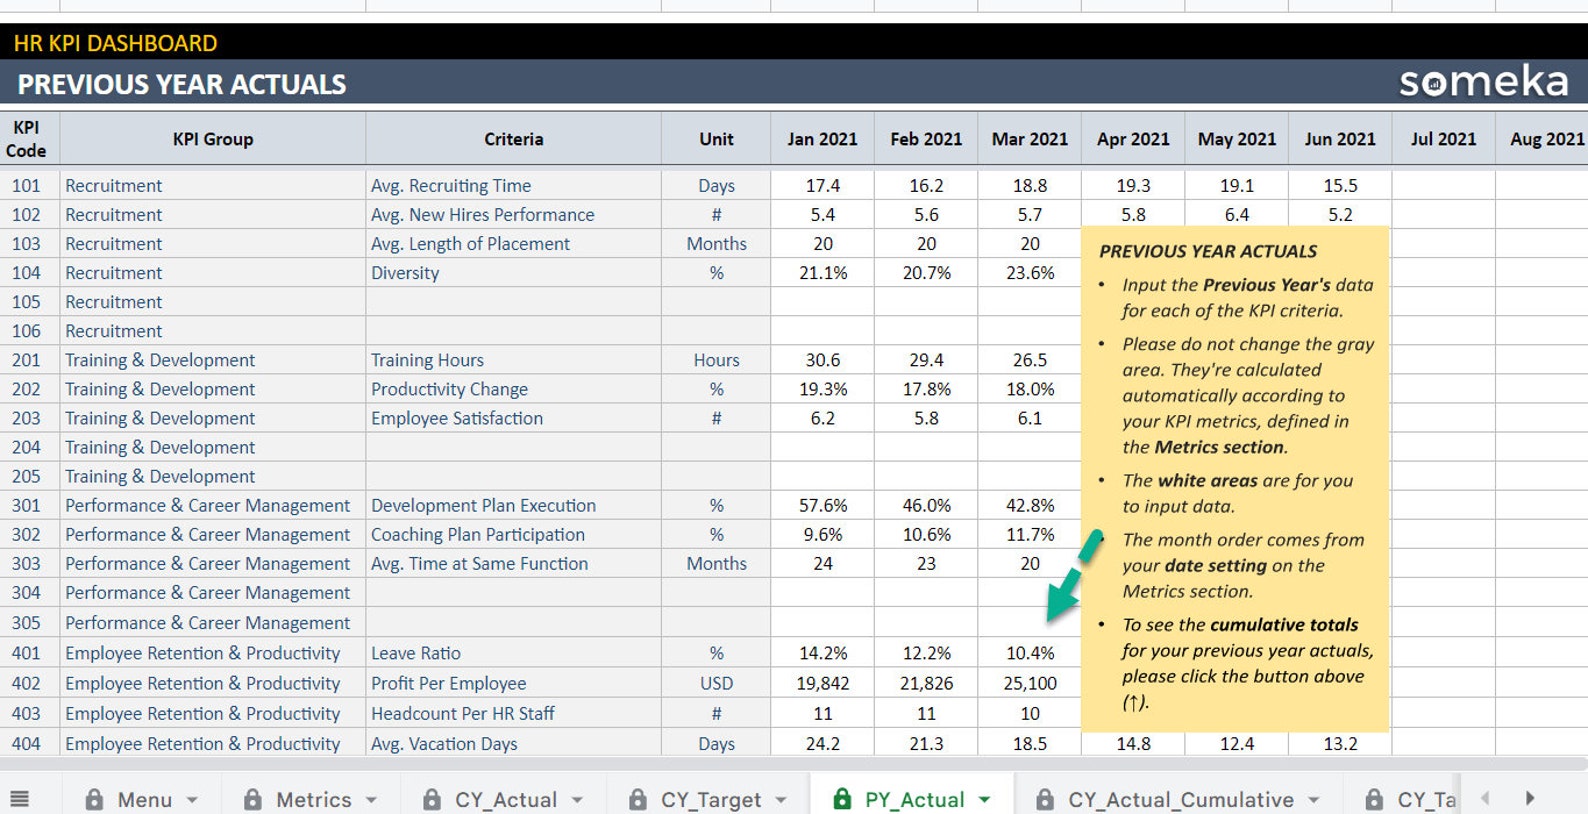Viewport: 1588px width, 814px height.
Task: Select the Jun 2021 column header
Action: coord(1340,139)
